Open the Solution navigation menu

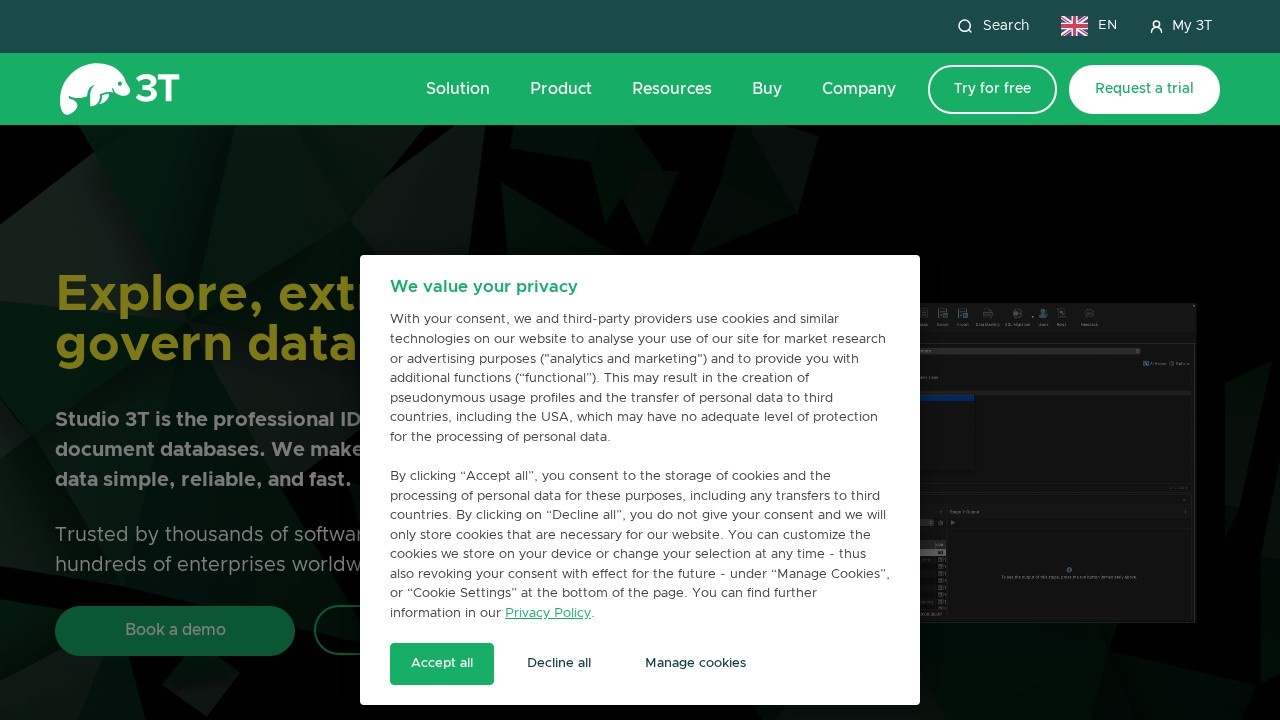(x=457, y=89)
